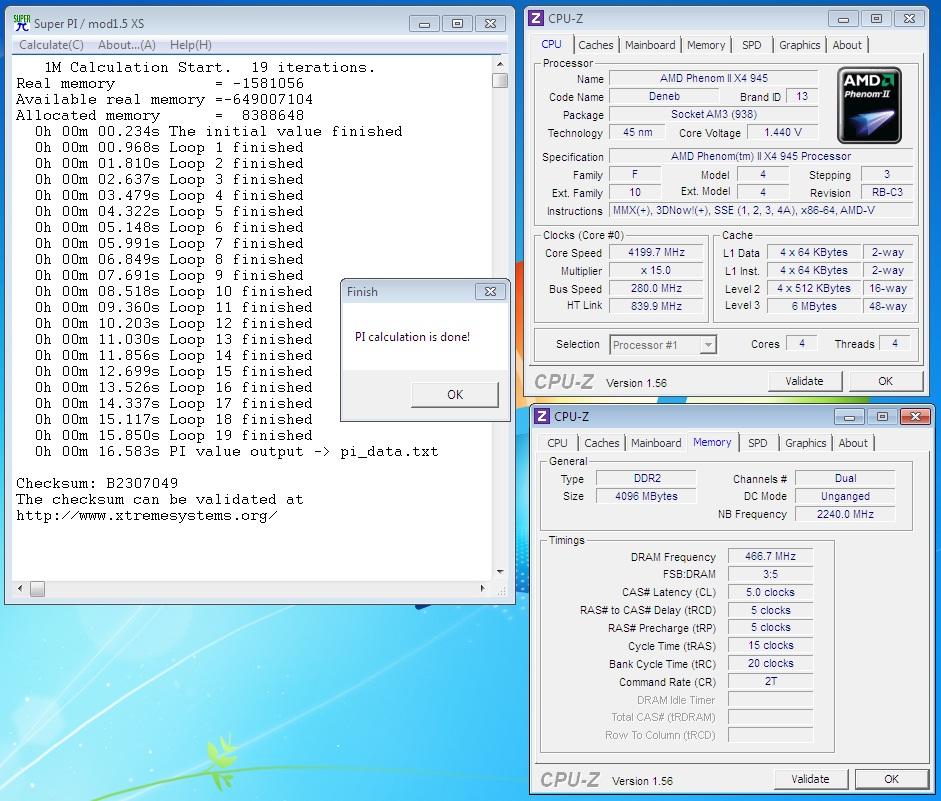Click the CPU-Z logo icon in Memory window title bar
941x801 pixels.
point(542,416)
